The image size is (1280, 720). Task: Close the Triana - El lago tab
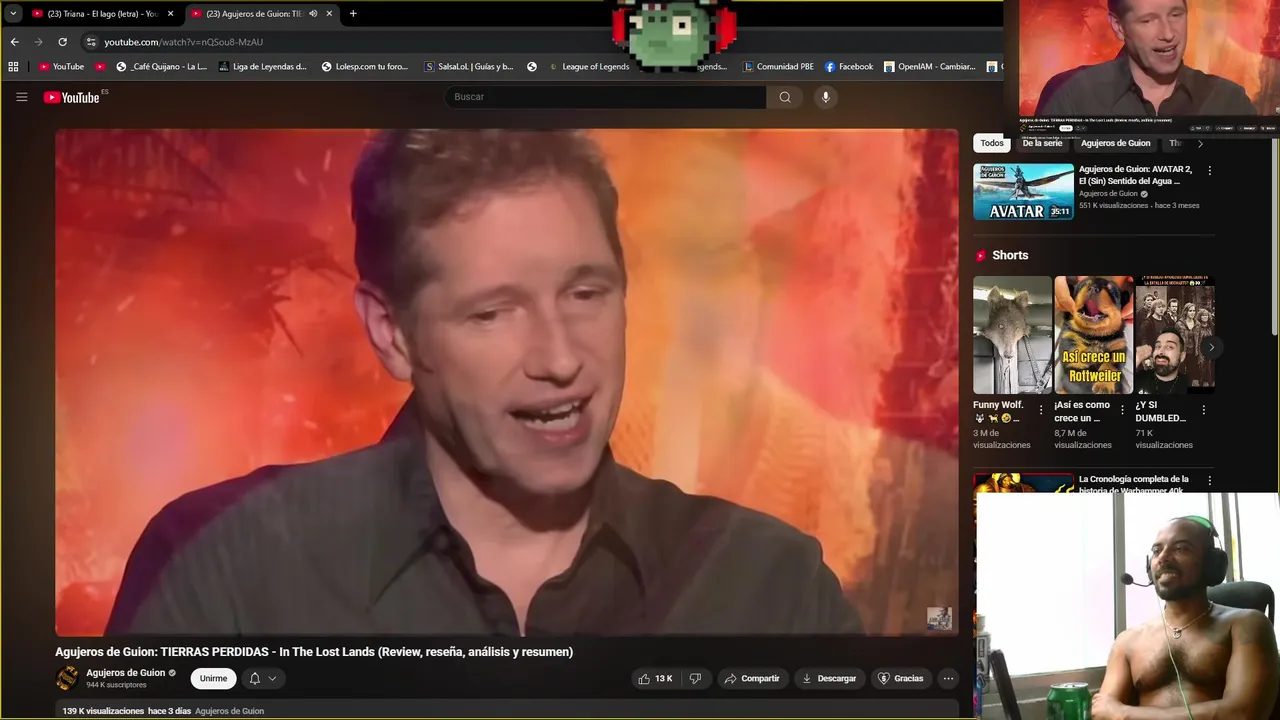tap(171, 14)
